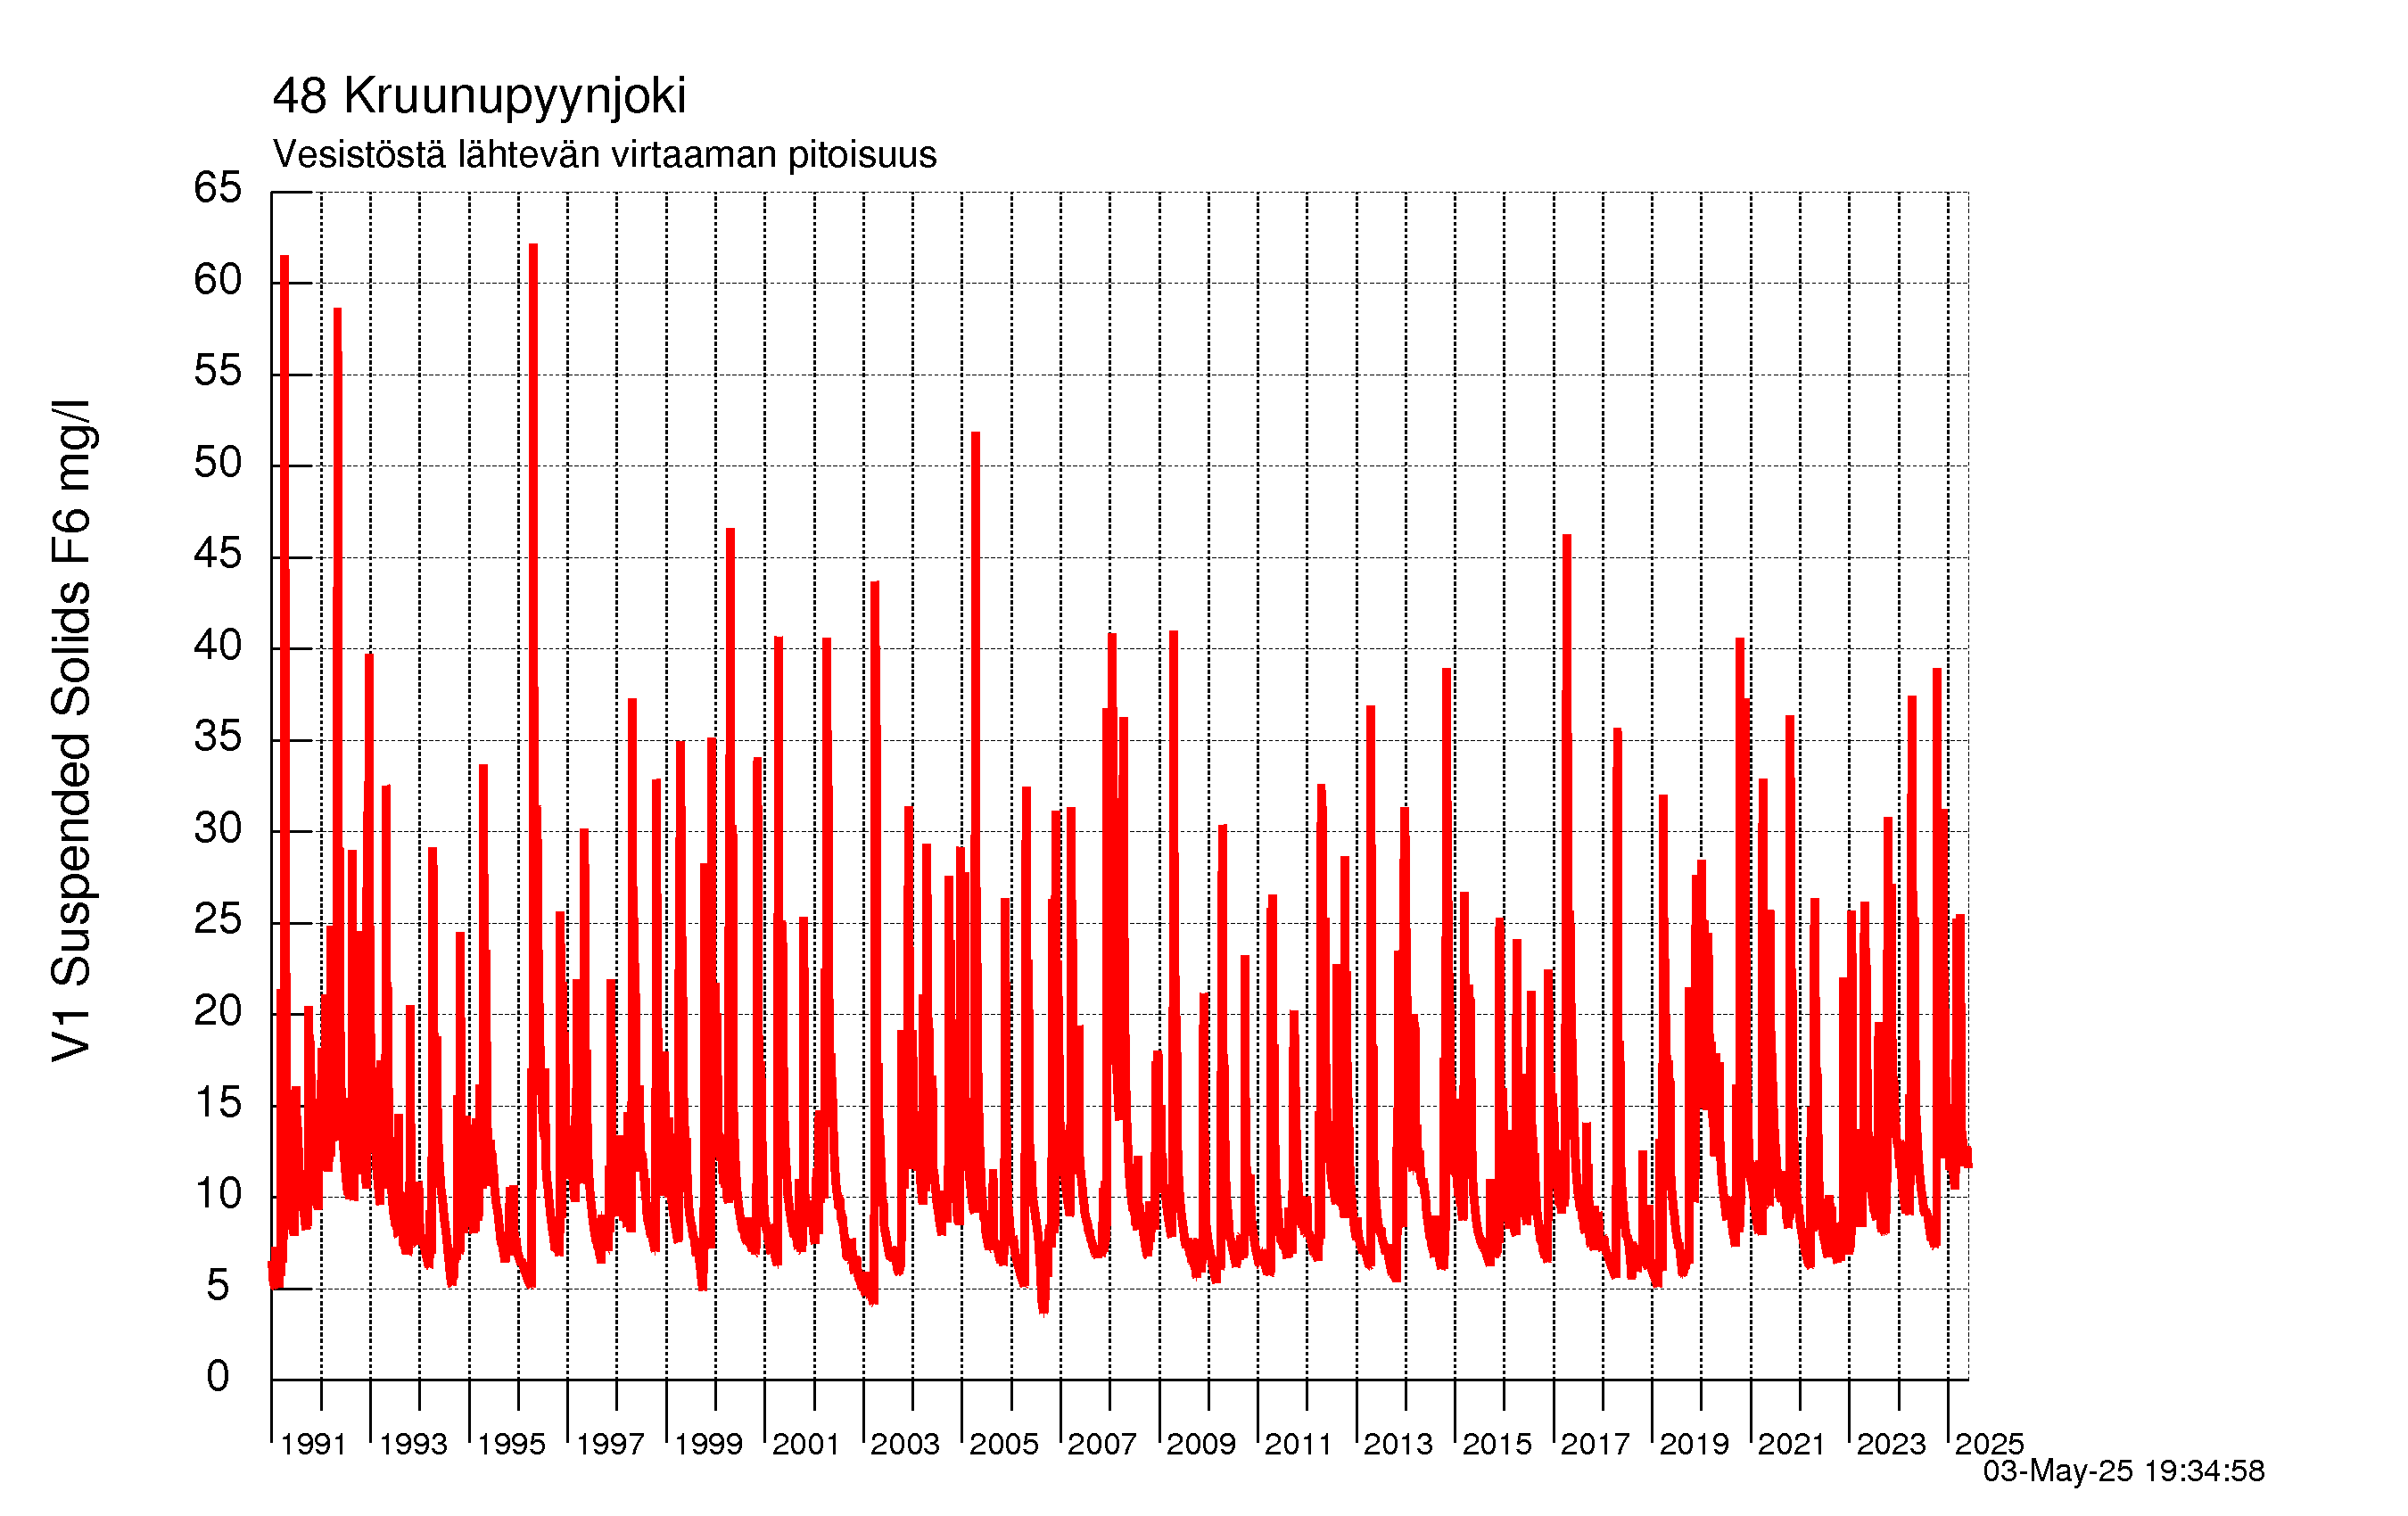The width and height of the screenshot is (2408, 1516).
Task: Click x-axis year label 2013
Action: click(x=1398, y=1444)
